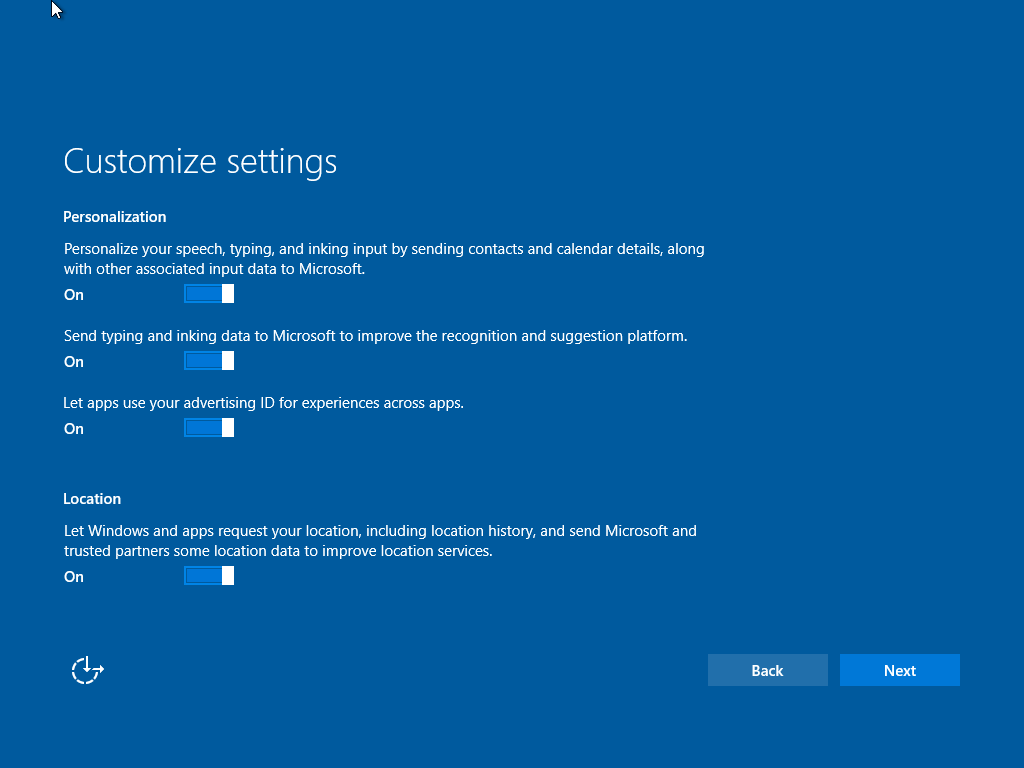Click the On label under Location
This screenshot has width=1024, height=768.
point(74,577)
